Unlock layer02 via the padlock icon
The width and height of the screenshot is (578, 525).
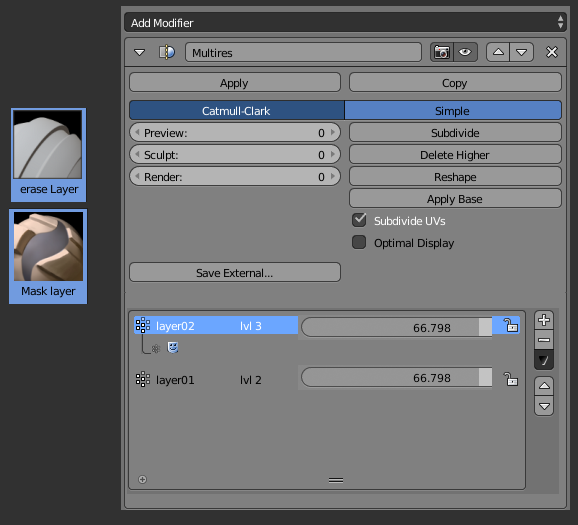coord(511,326)
